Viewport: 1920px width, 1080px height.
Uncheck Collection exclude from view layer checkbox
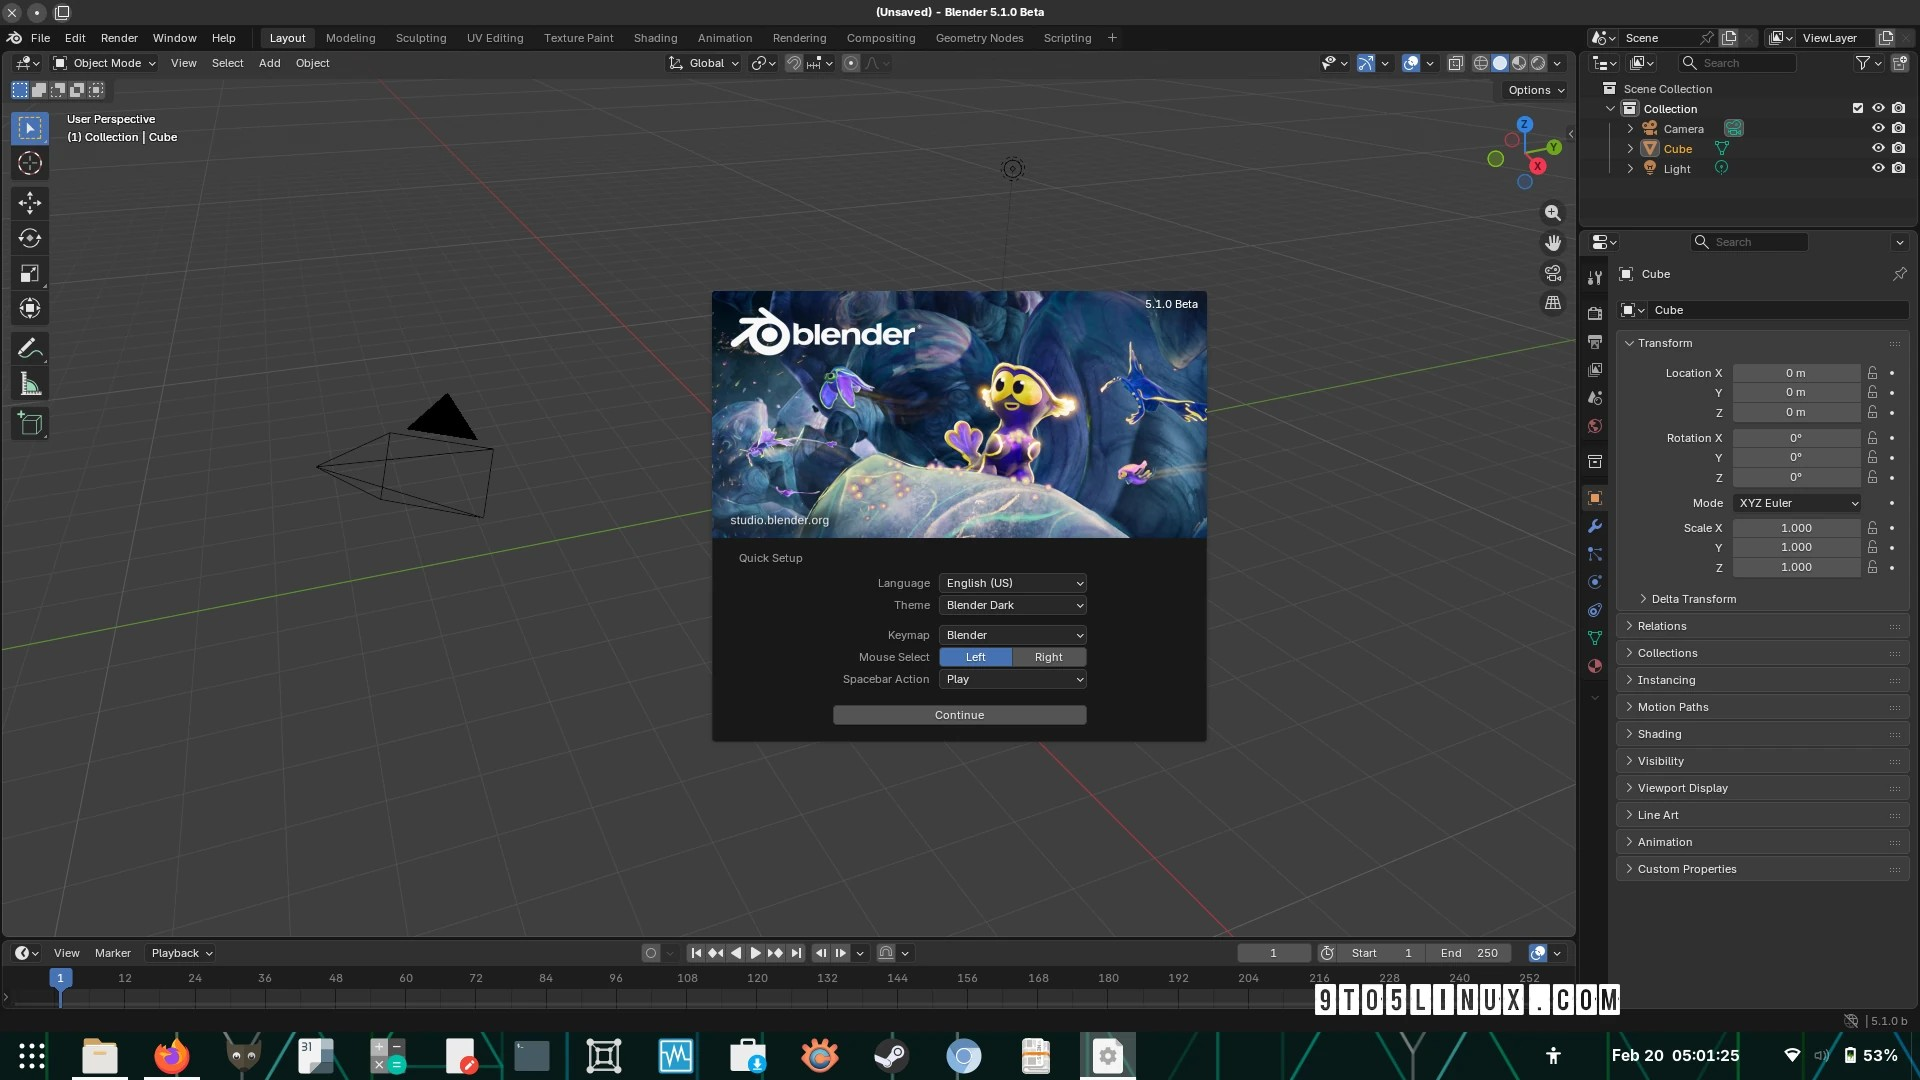click(x=1857, y=108)
